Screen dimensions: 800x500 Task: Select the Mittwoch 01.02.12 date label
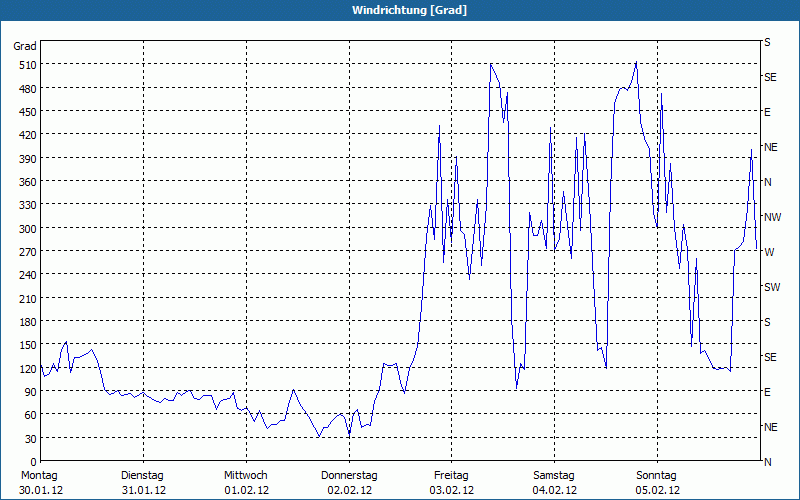point(245,483)
